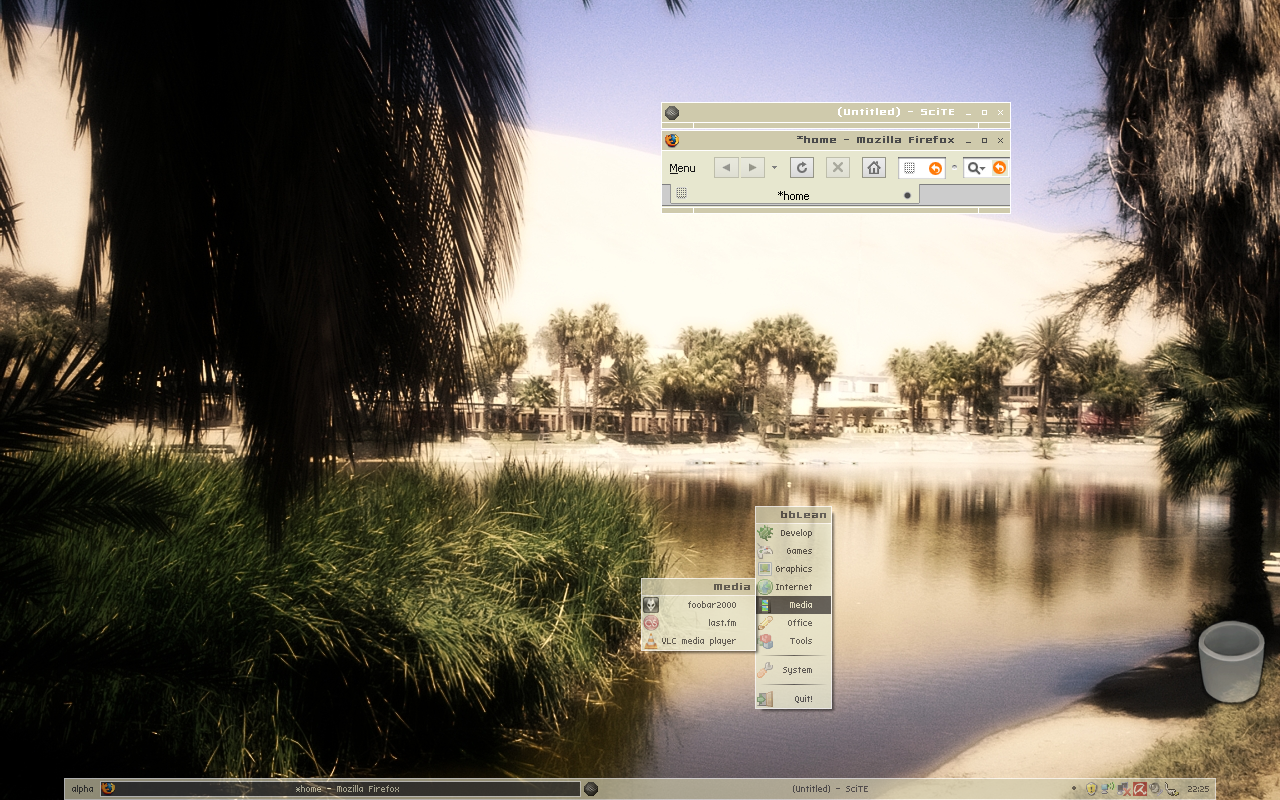Switch to Firefox task in the taskbar

click(x=340, y=789)
